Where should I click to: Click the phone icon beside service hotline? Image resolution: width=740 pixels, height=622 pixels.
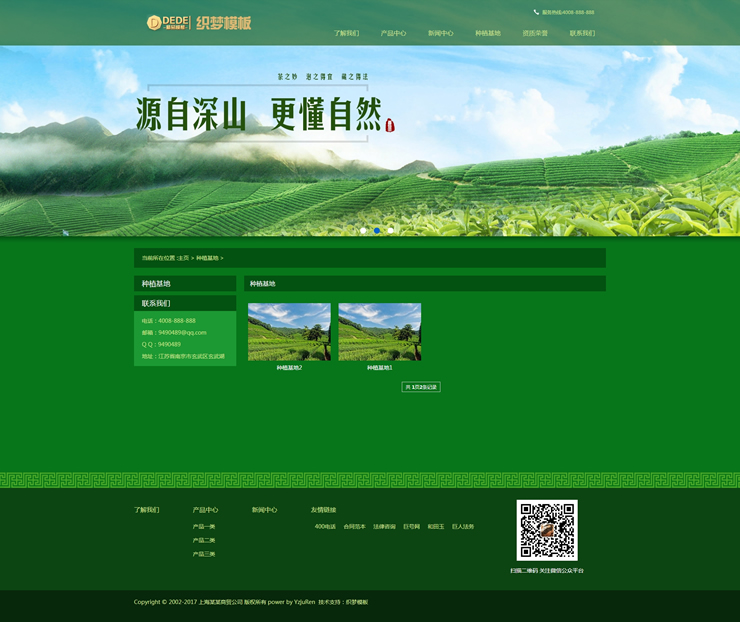point(536,12)
